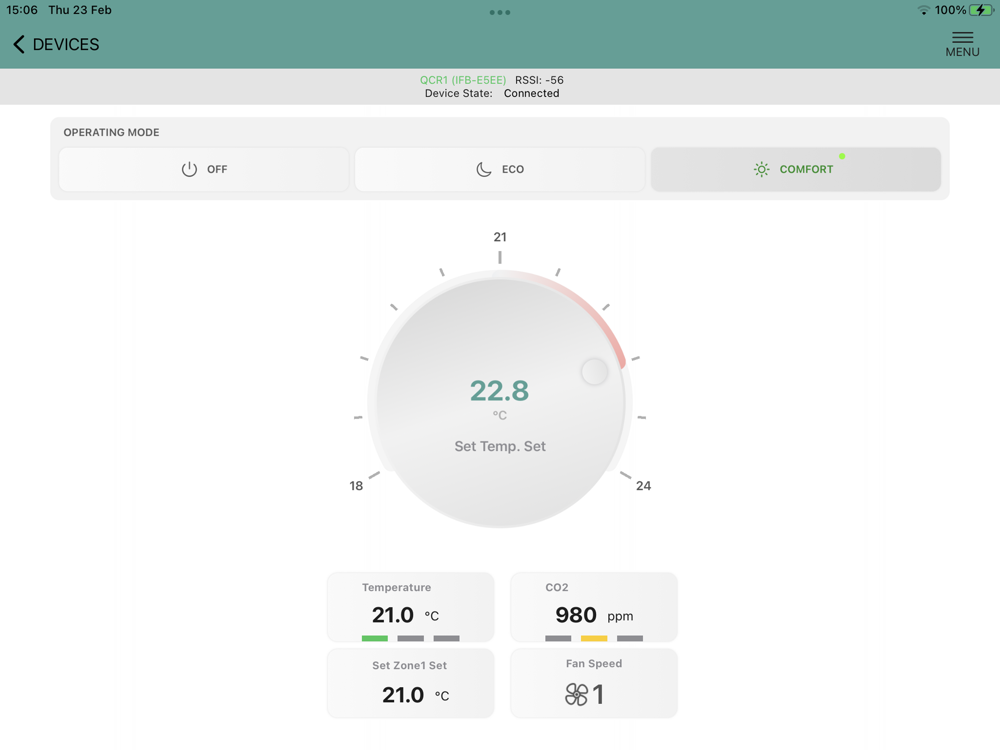Tap the Set Temp. Set label

tap(500, 446)
